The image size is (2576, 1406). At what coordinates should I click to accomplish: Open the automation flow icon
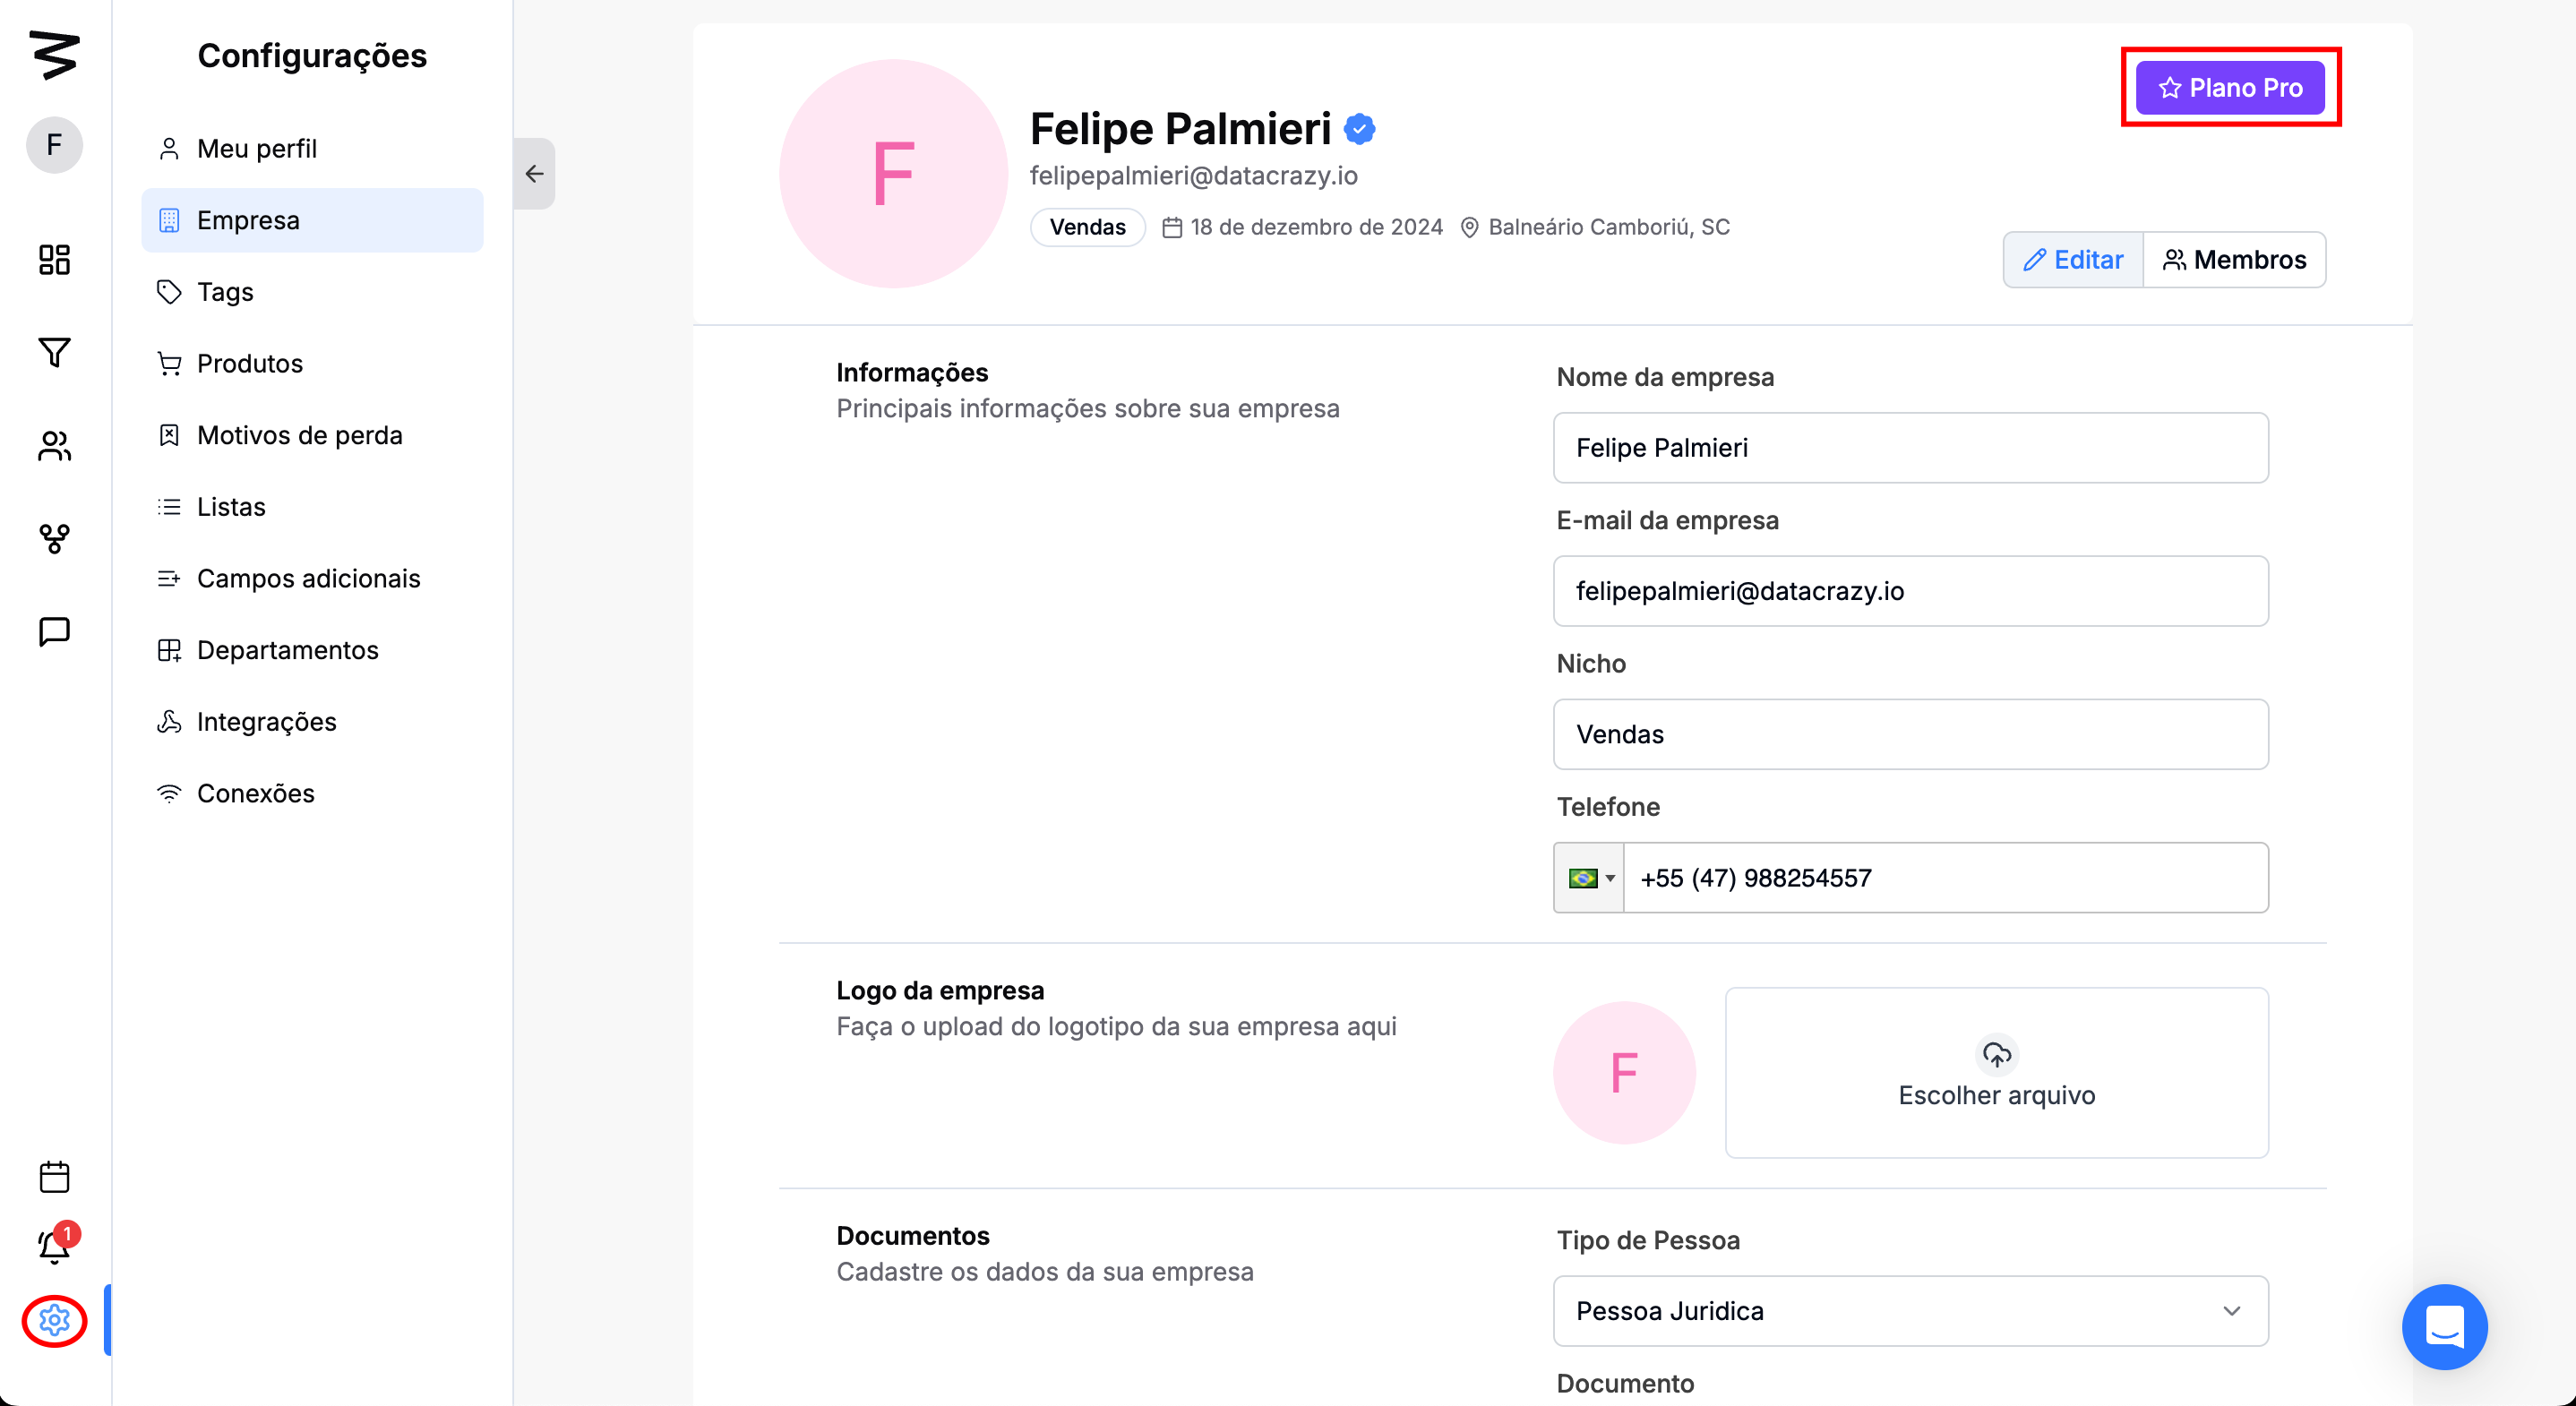(x=54, y=539)
